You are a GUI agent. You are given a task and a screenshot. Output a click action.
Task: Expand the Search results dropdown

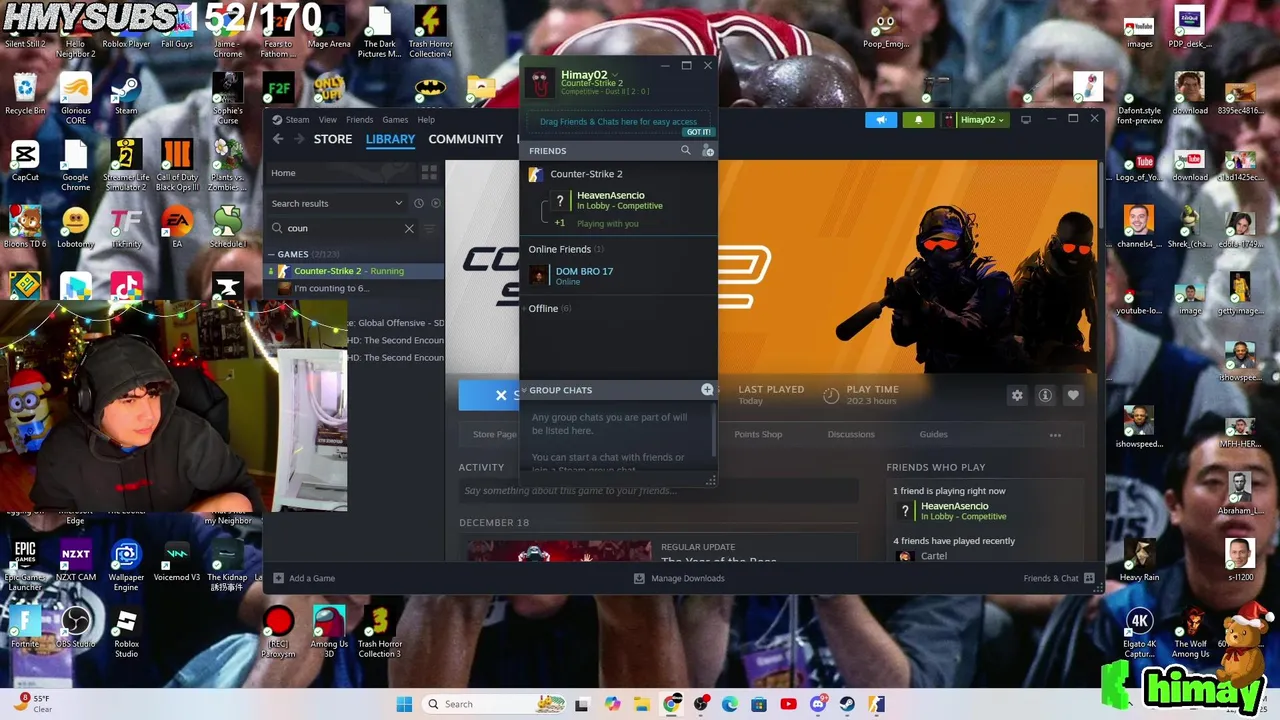click(337, 203)
